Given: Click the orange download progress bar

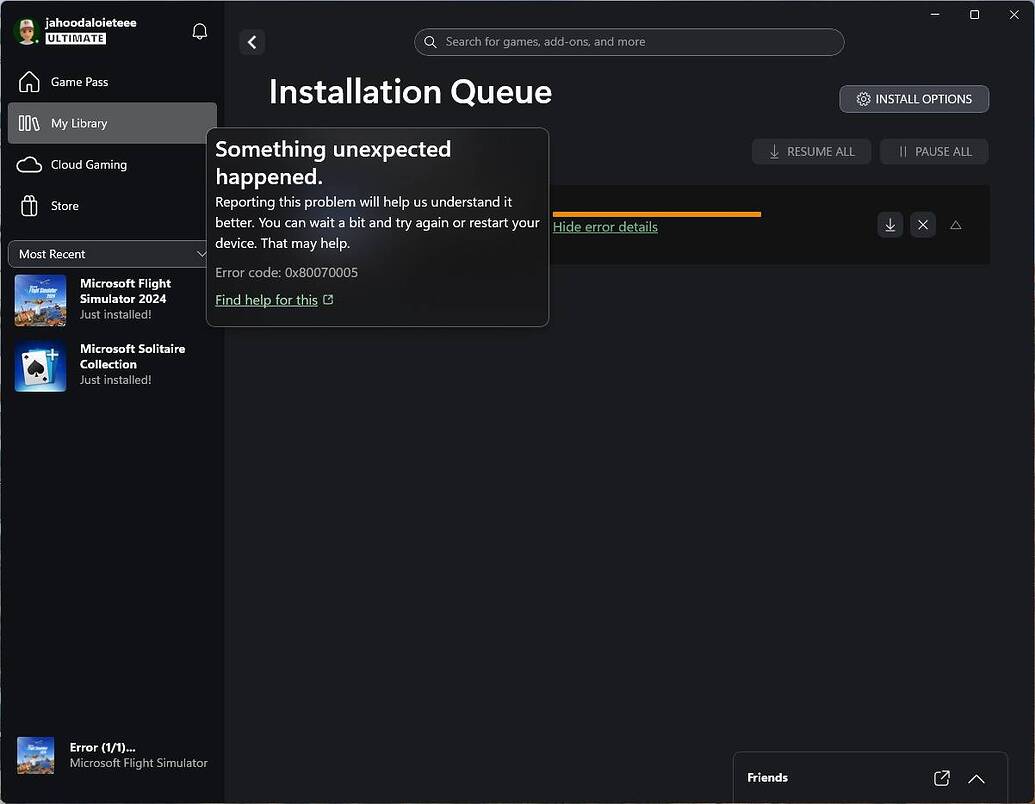Looking at the screenshot, I should (657, 213).
